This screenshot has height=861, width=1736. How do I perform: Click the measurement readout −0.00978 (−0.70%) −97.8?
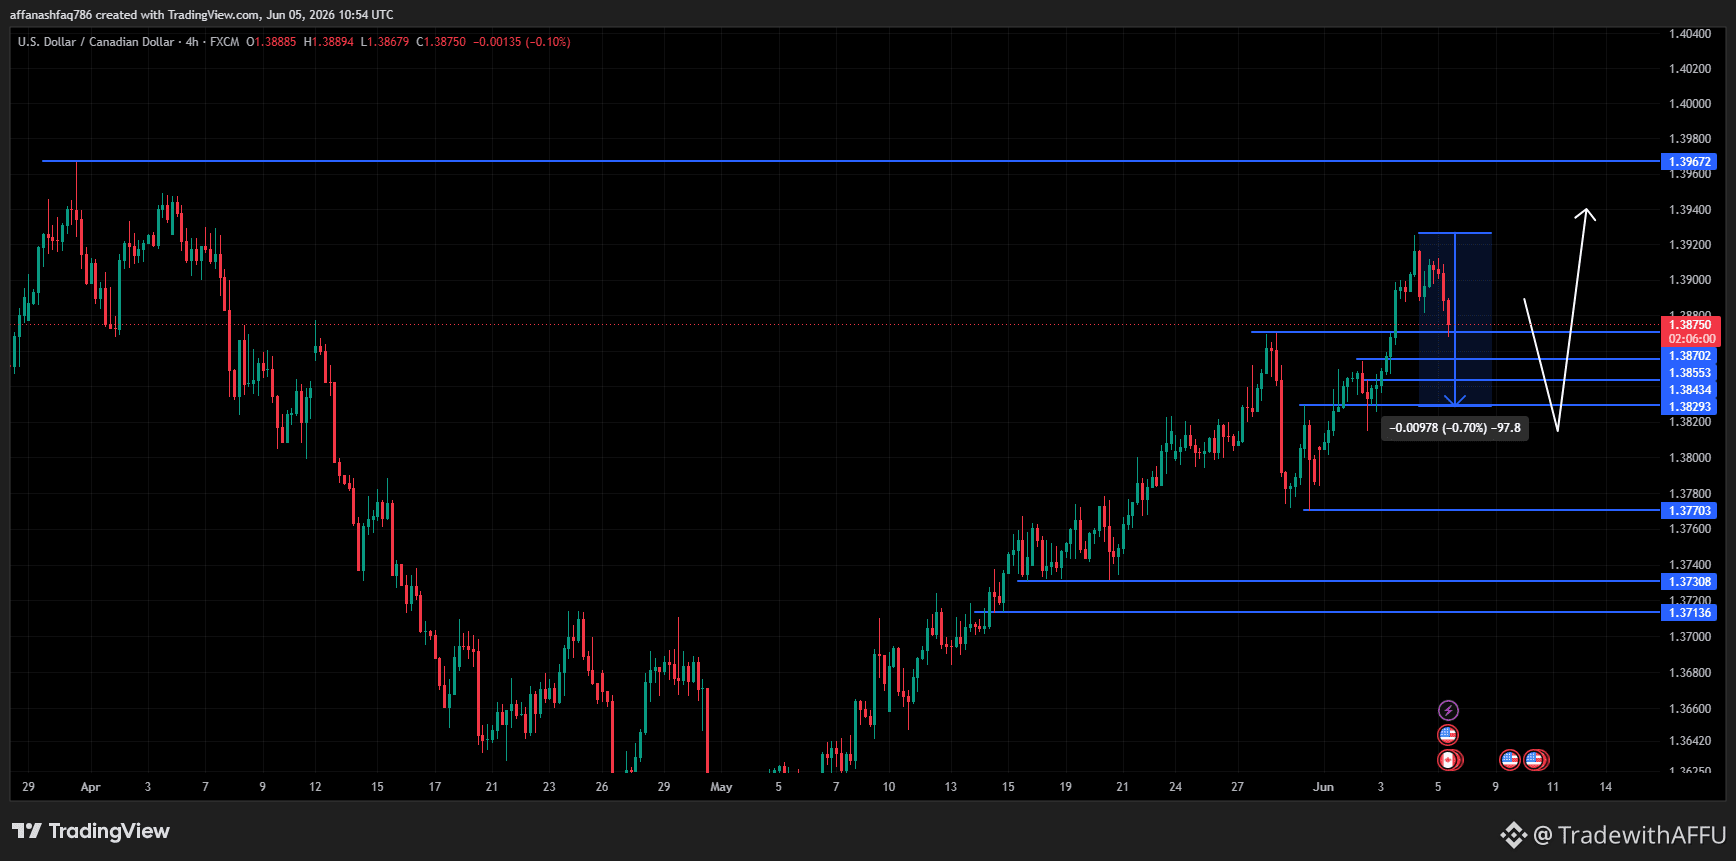coord(1455,428)
